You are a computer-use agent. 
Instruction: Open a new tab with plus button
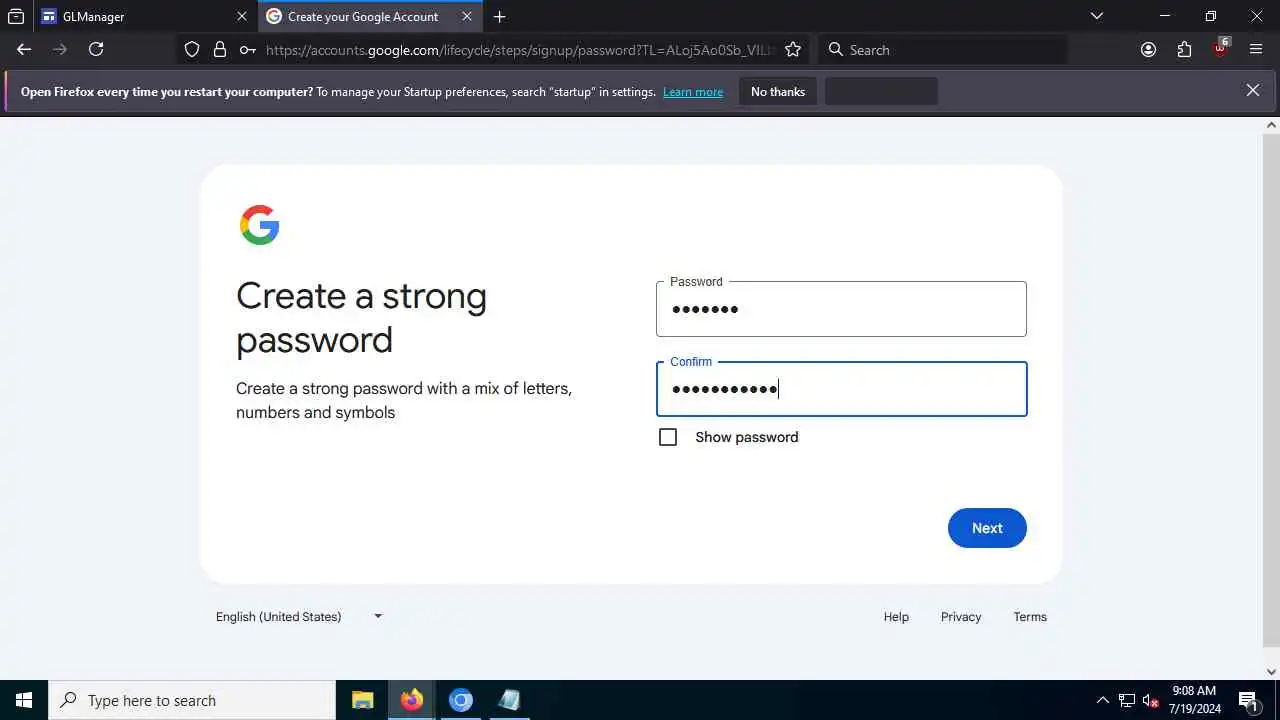pyautogui.click(x=499, y=16)
